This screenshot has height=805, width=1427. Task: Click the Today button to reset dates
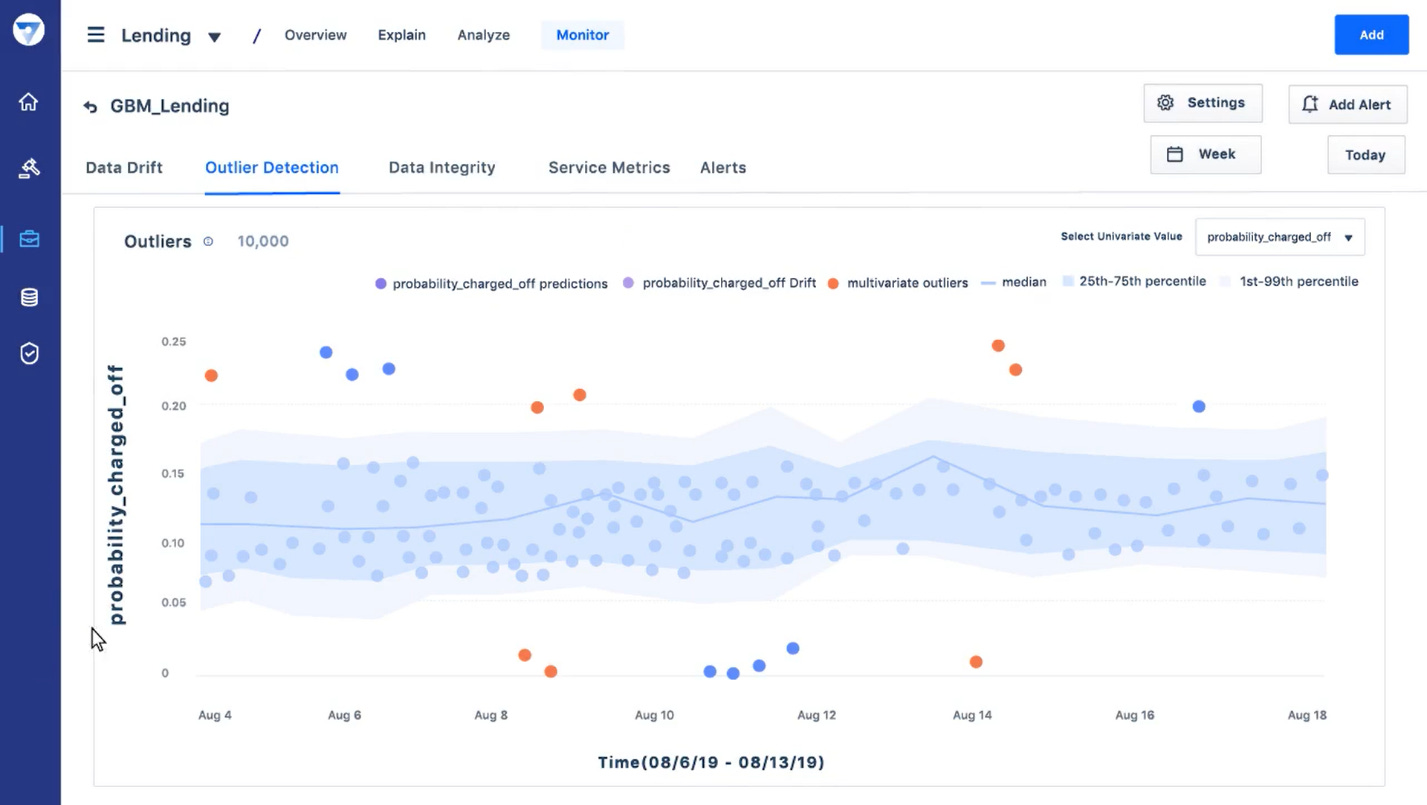(x=1366, y=155)
